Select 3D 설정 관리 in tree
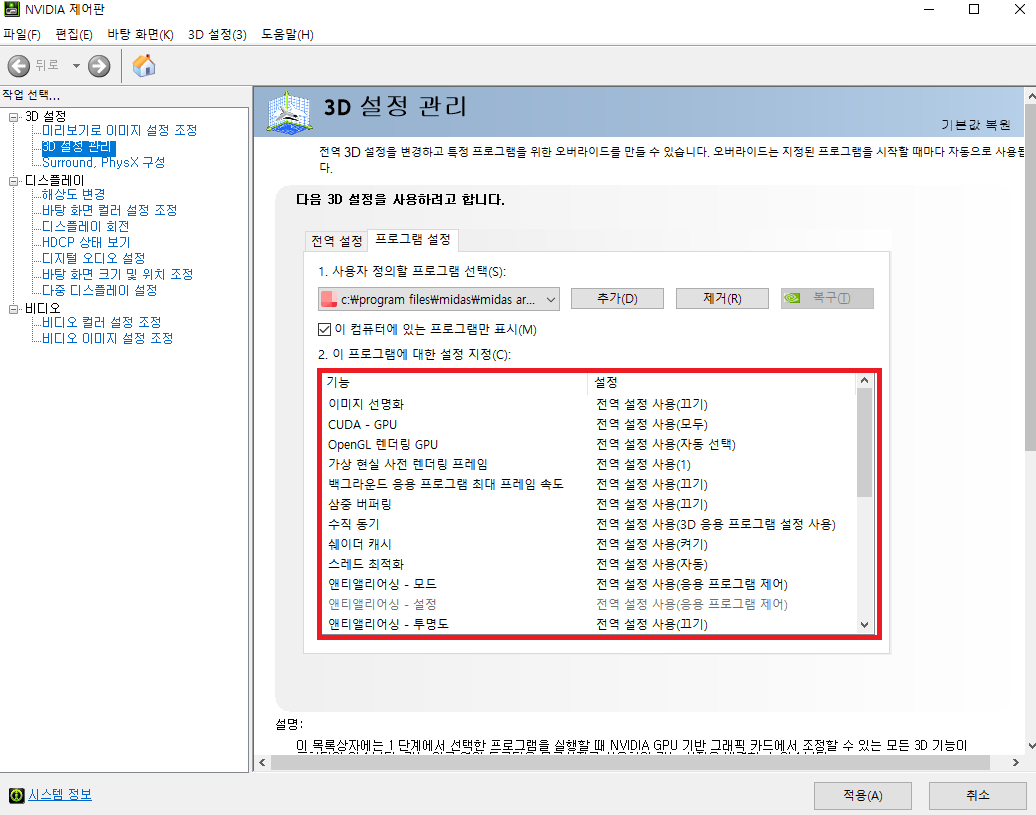This screenshot has height=815, width=1036. pos(79,147)
